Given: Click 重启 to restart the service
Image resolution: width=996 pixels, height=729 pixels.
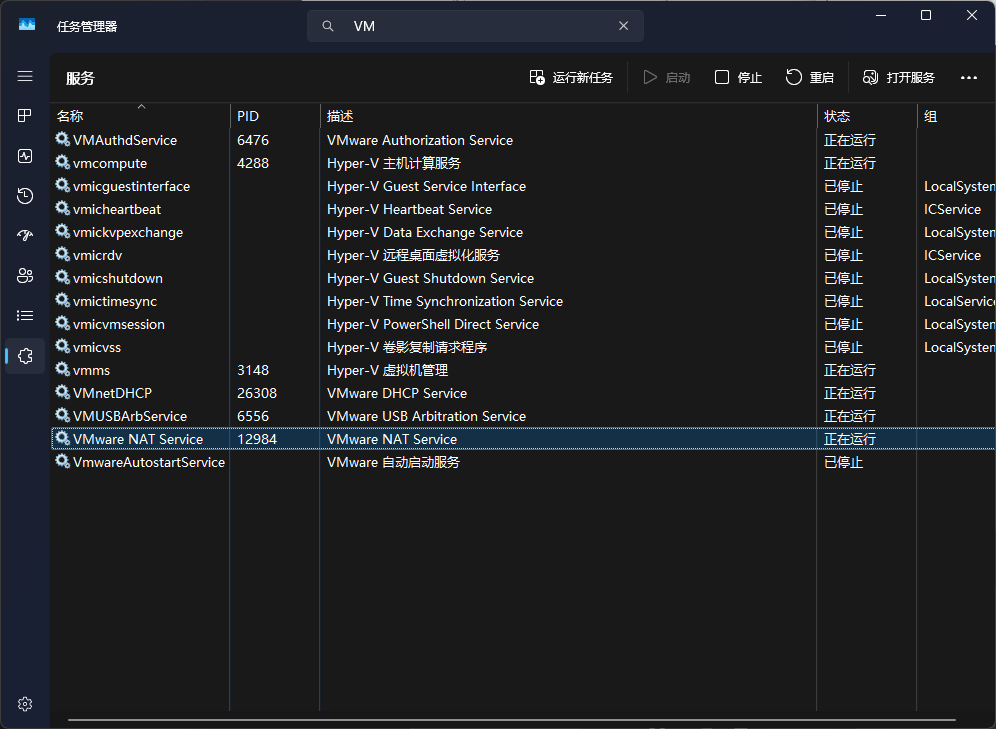Looking at the screenshot, I should pyautogui.click(x=810, y=78).
